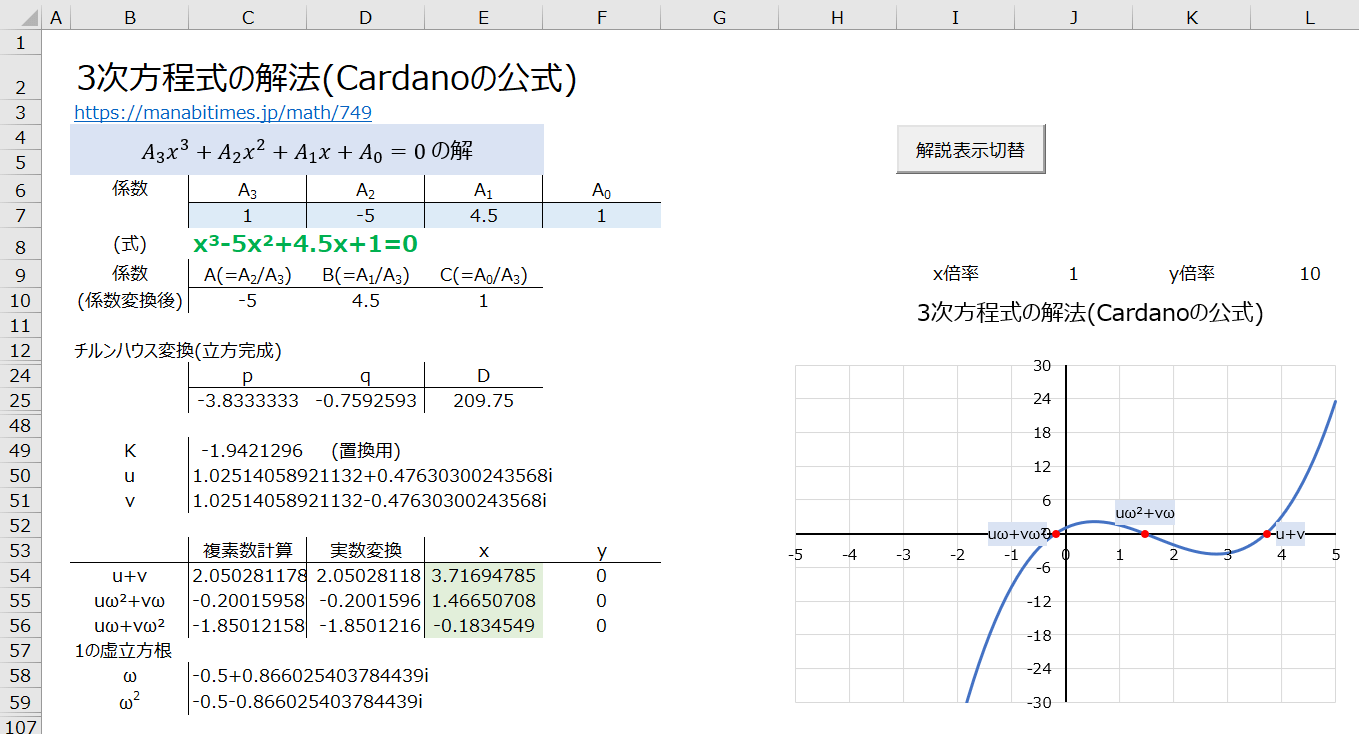This screenshot has width=1359, height=734.
Task: Select row 25 header
Action: pos(20,401)
